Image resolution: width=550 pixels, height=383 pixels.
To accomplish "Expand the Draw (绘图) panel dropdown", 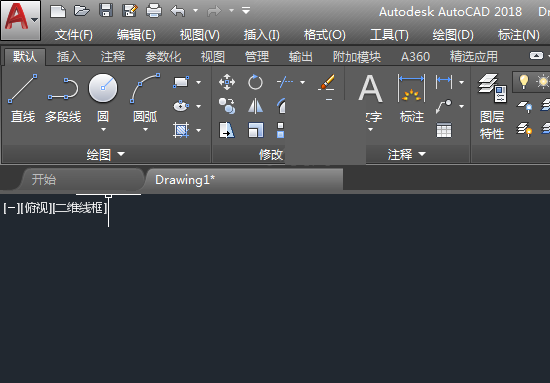I will pyautogui.click(x=121, y=154).
